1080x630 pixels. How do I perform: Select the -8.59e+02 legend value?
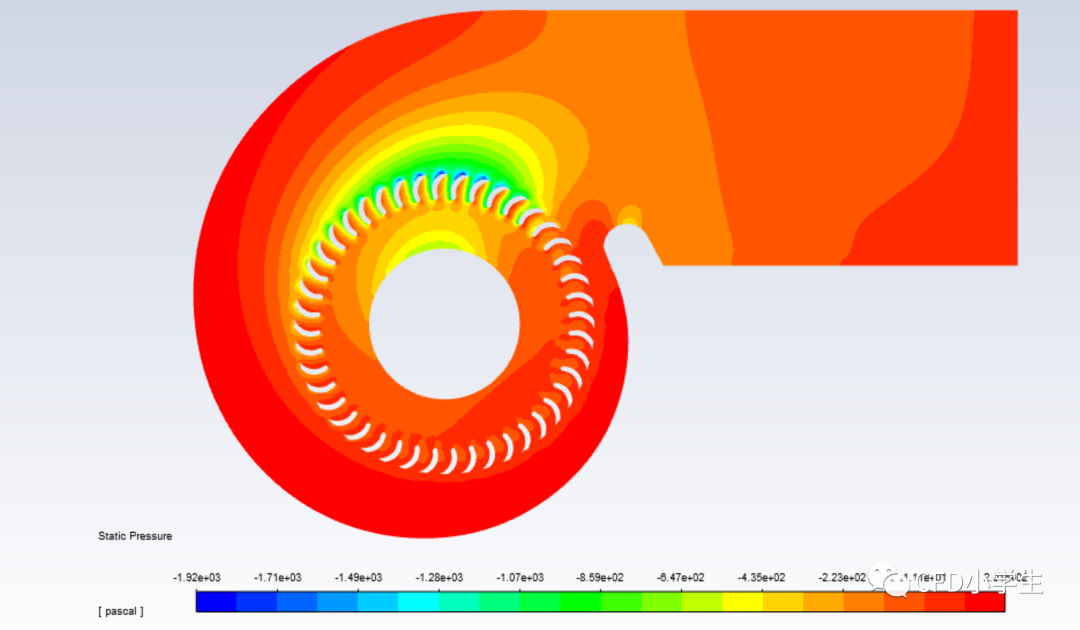600,578
